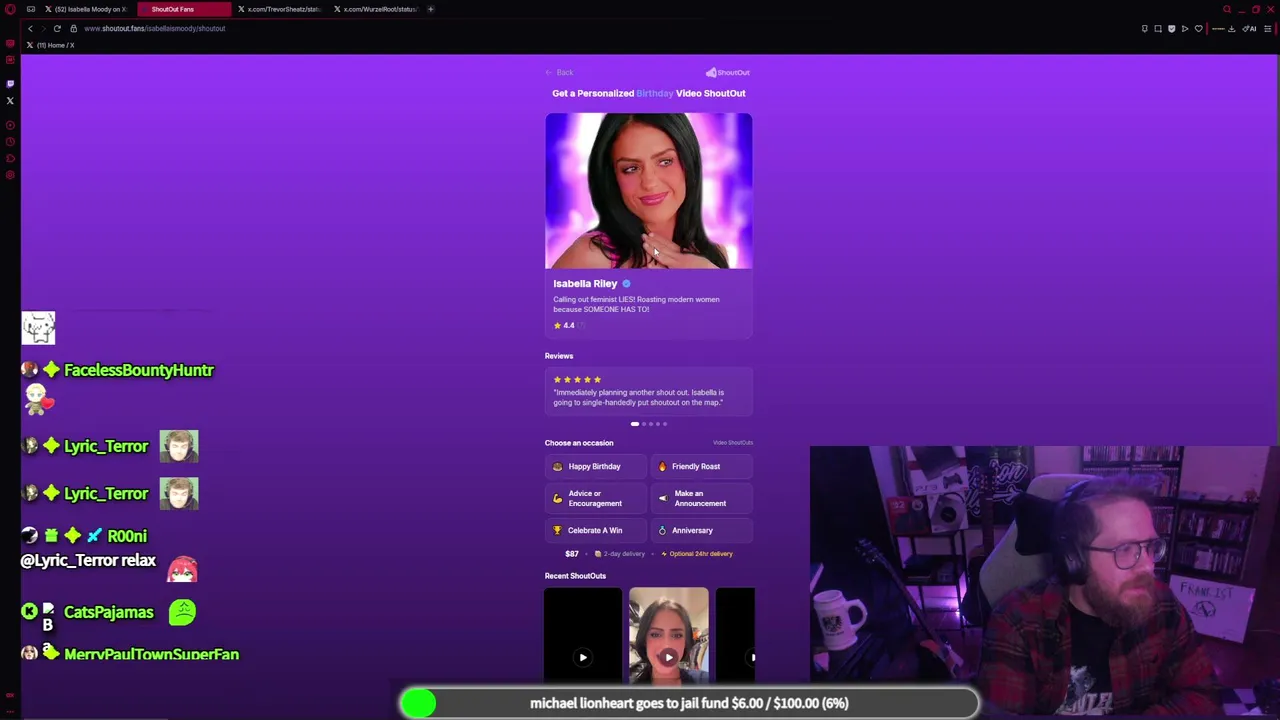Click the heart bookmark icon

pyautogui.click(x=1198, y=28)
